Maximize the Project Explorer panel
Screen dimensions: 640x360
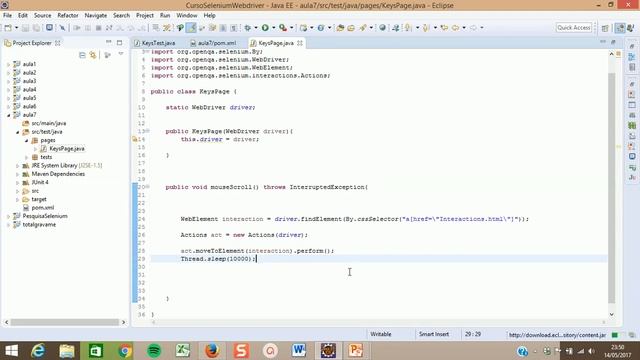coord(119,42)
